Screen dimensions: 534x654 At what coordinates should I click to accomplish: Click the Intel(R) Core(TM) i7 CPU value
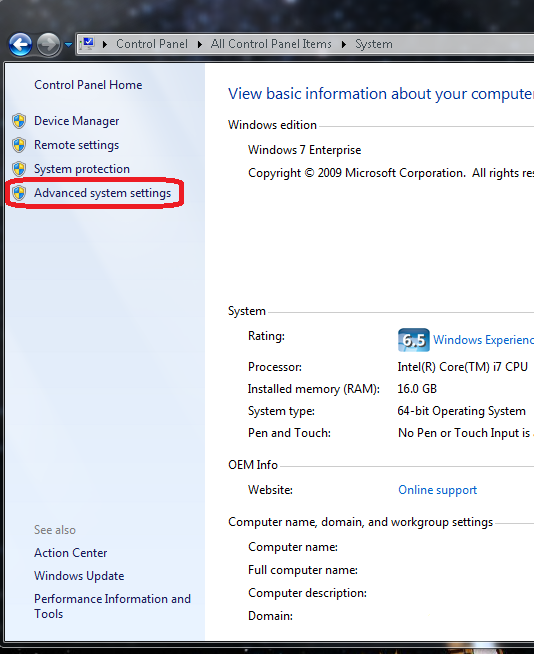point(463,367)
